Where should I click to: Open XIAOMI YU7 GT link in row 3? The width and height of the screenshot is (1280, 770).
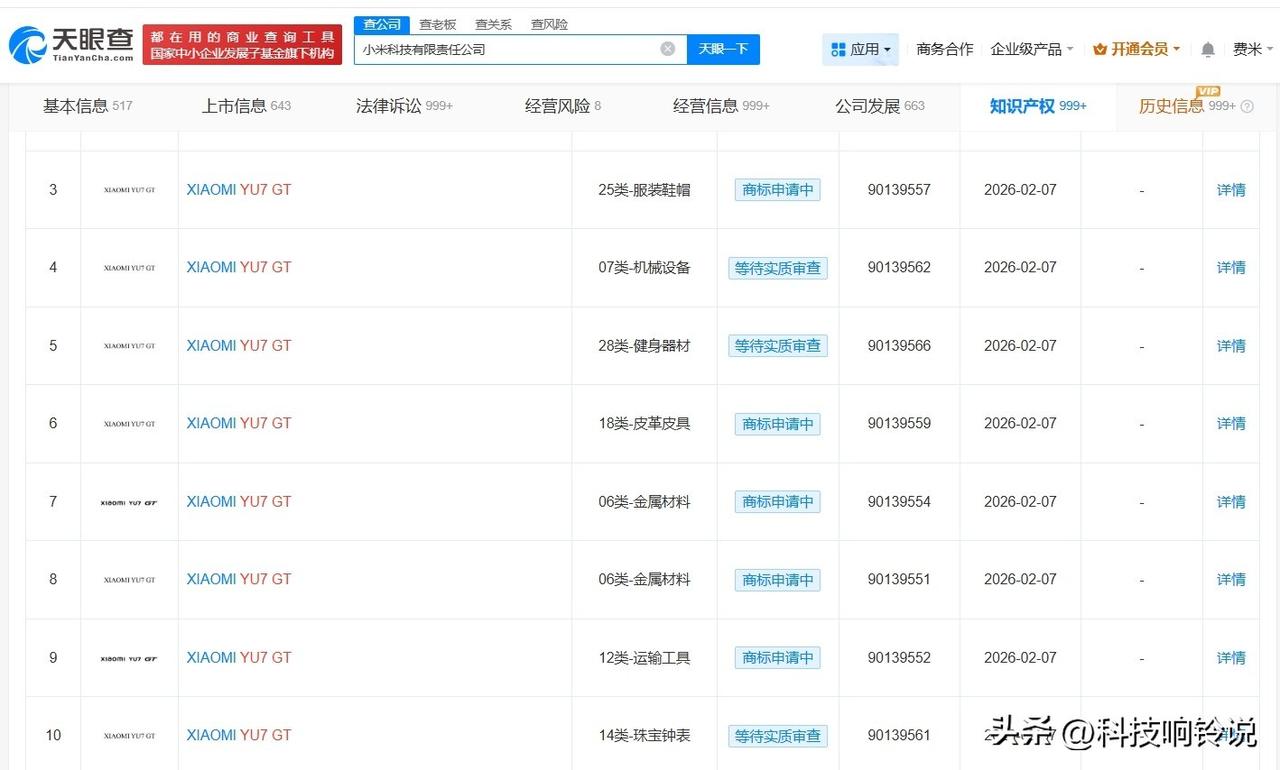pyautogui.click(x=239, y=190)
